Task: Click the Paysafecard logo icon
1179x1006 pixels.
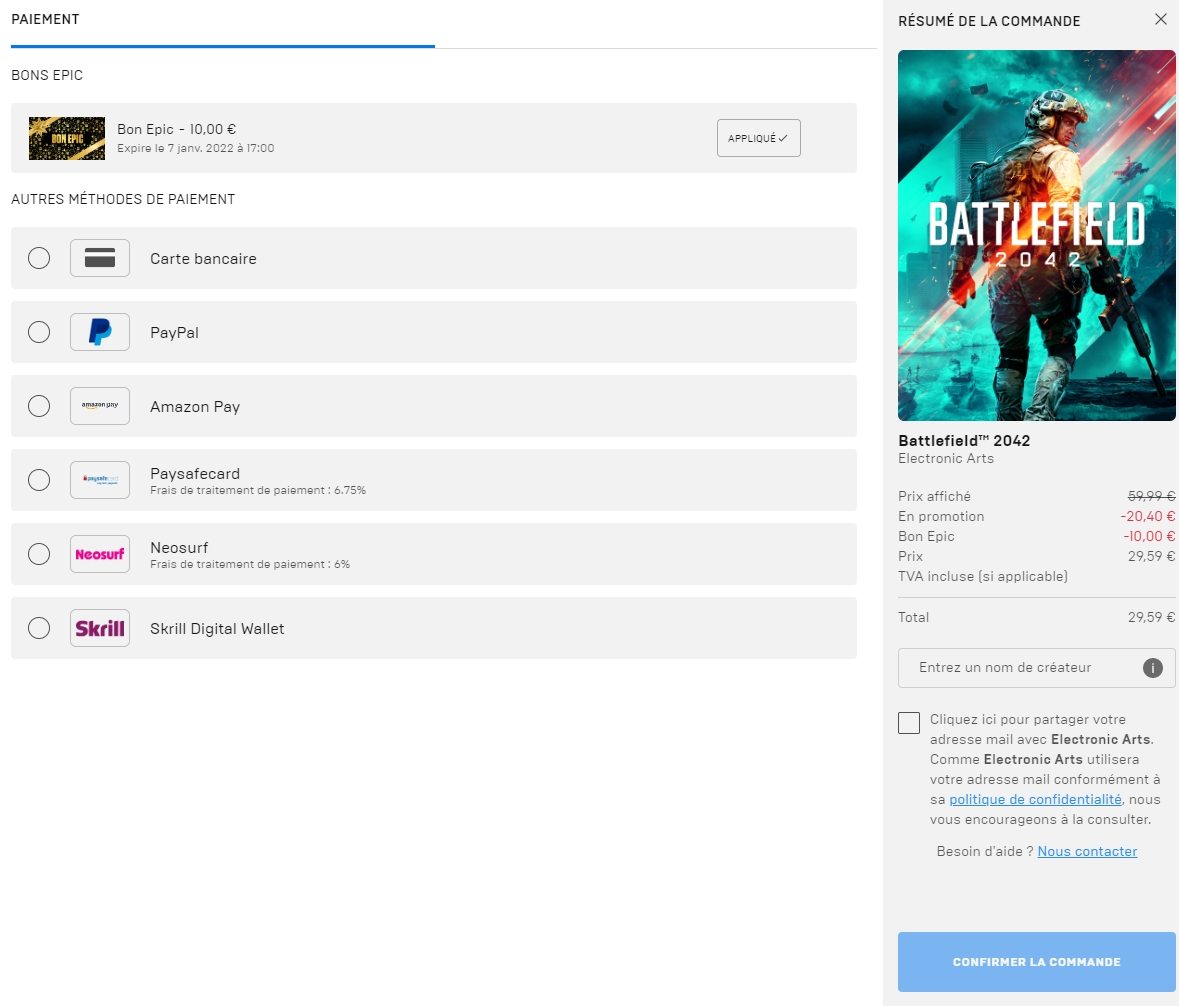Action: click(100, 480)
